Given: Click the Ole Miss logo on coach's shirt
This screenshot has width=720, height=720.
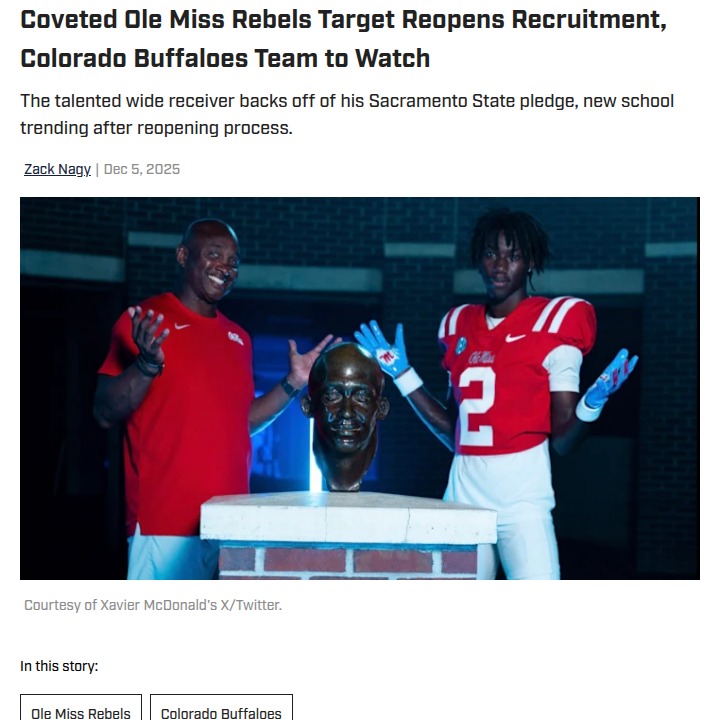Looking at the screenshot, I should pos(236,338).
